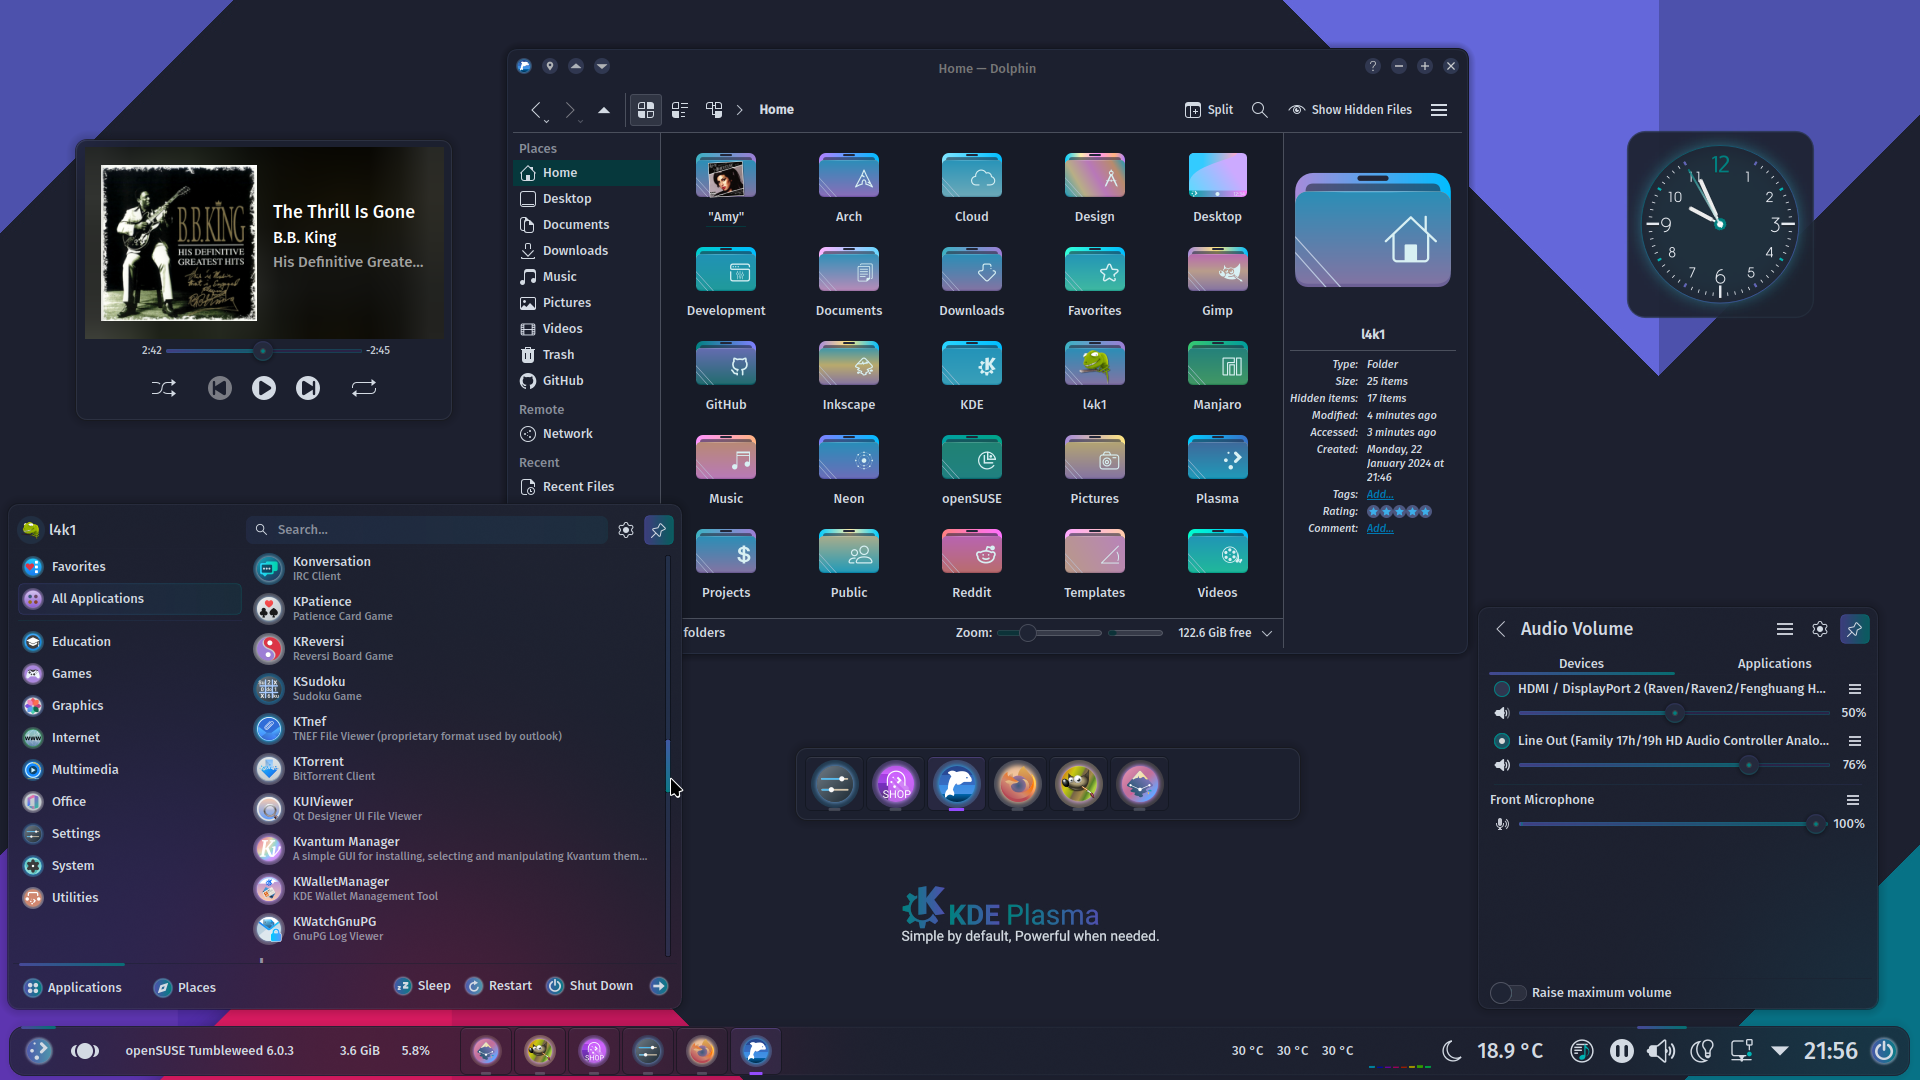Select GitHub in Dolphin Places sidebar
This screenshot has width=1920, height=1080.
586,381
